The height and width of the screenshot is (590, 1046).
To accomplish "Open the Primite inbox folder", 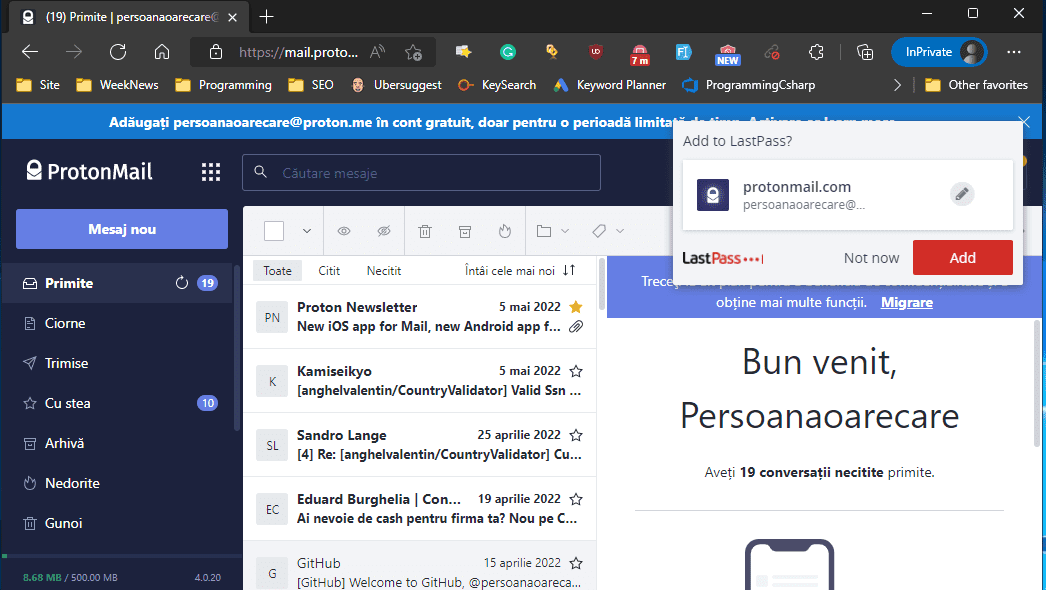I will (x=118, y=283).
